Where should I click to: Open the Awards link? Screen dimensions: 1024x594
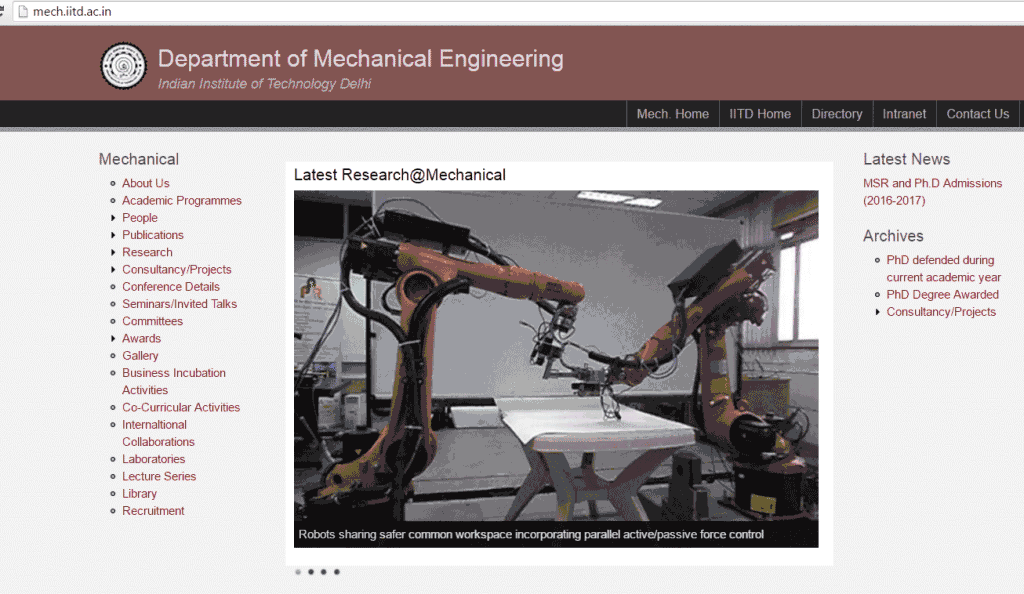141,338
